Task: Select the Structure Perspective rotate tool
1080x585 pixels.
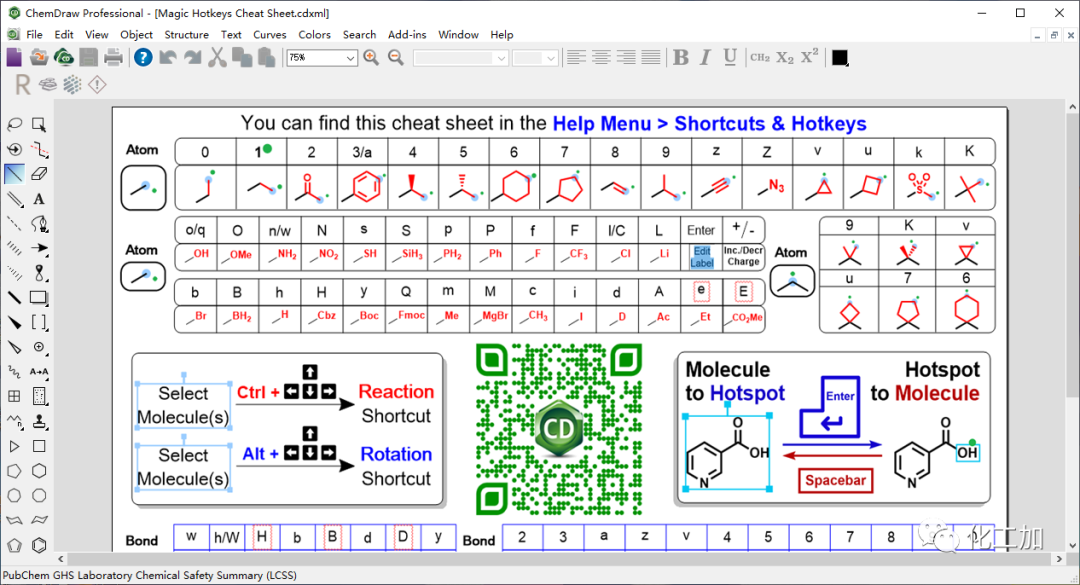Action: click(x=14, y=150)
